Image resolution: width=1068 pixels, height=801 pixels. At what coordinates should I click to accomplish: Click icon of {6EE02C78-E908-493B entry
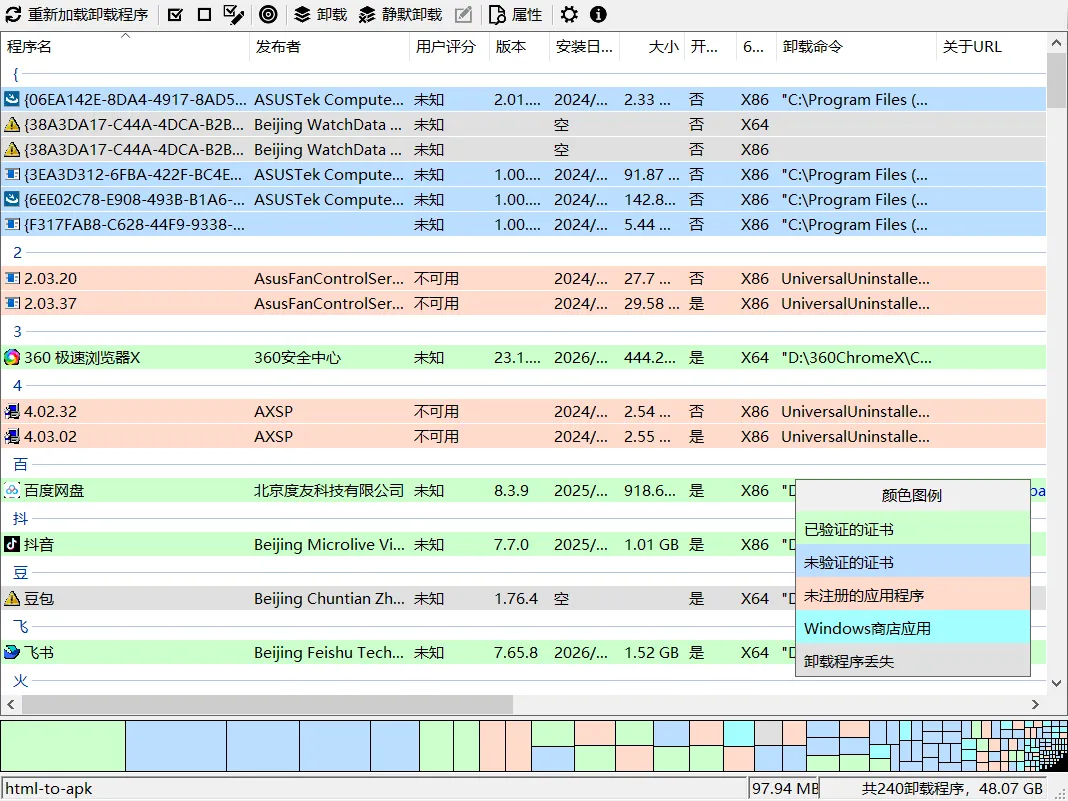(12, 200)
